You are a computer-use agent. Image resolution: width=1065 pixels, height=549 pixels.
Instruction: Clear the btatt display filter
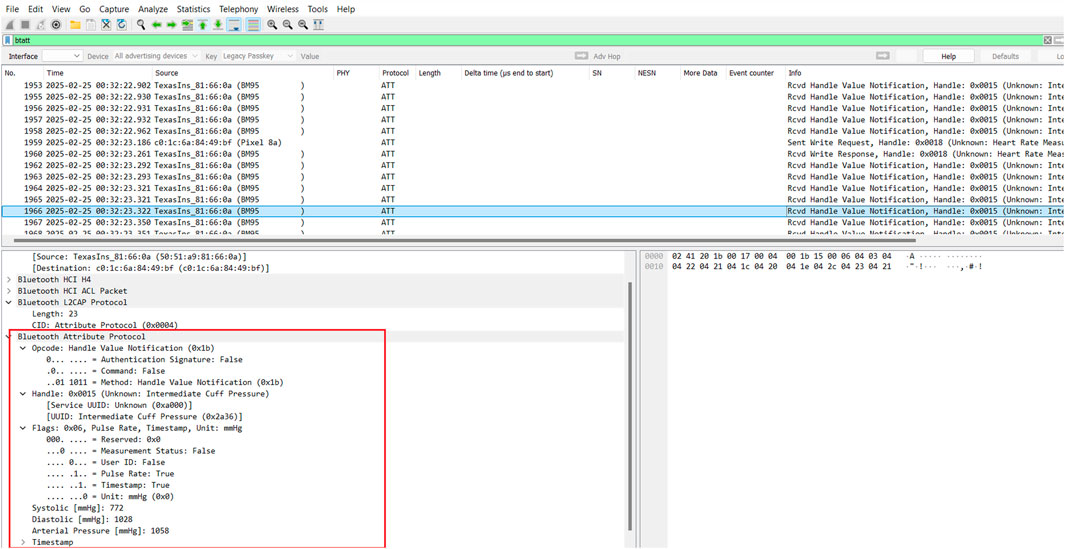click(1047, 40)
